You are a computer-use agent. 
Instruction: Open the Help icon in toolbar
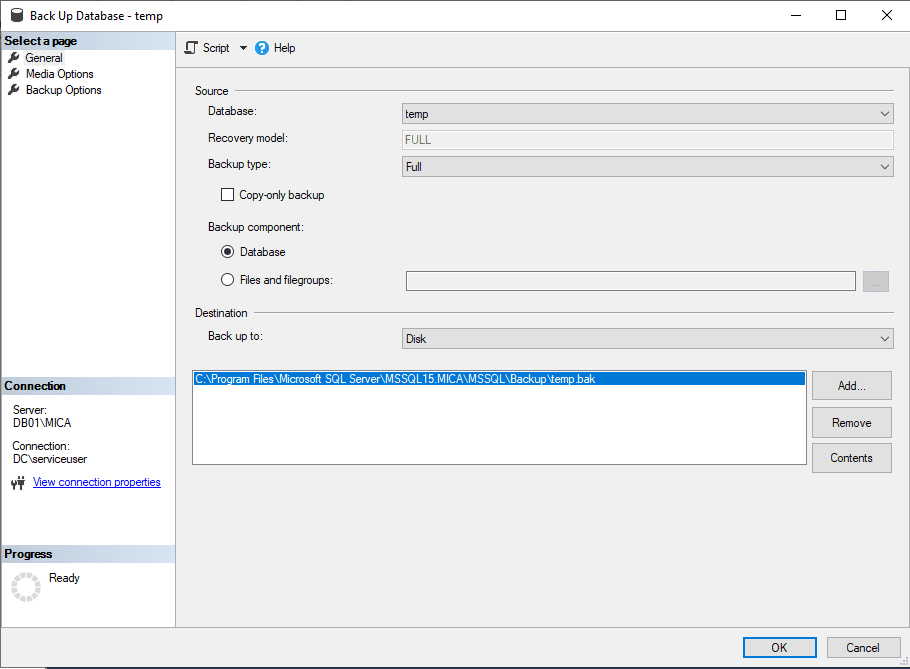[x=262, y=48]
